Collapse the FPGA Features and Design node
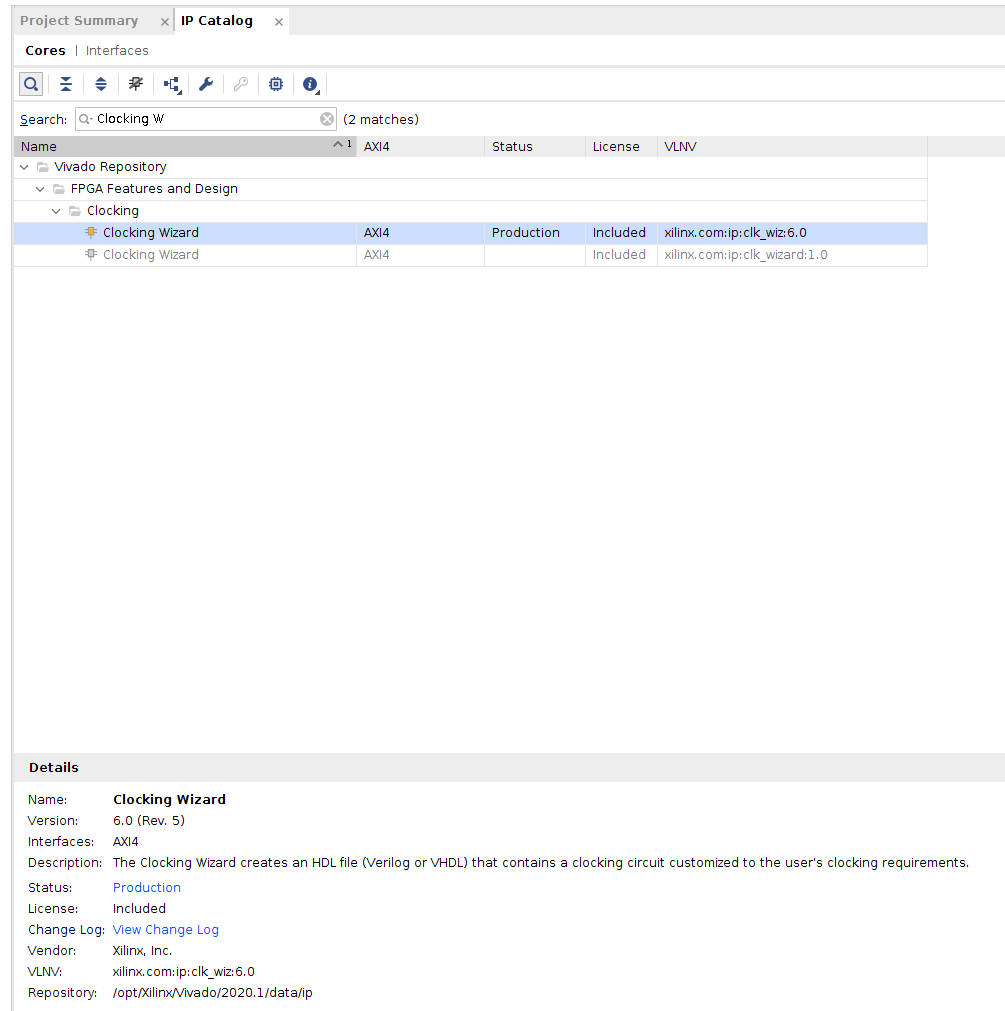Image resolution: width=1005 pixels, height=1011 pixels. coord(40,189)
